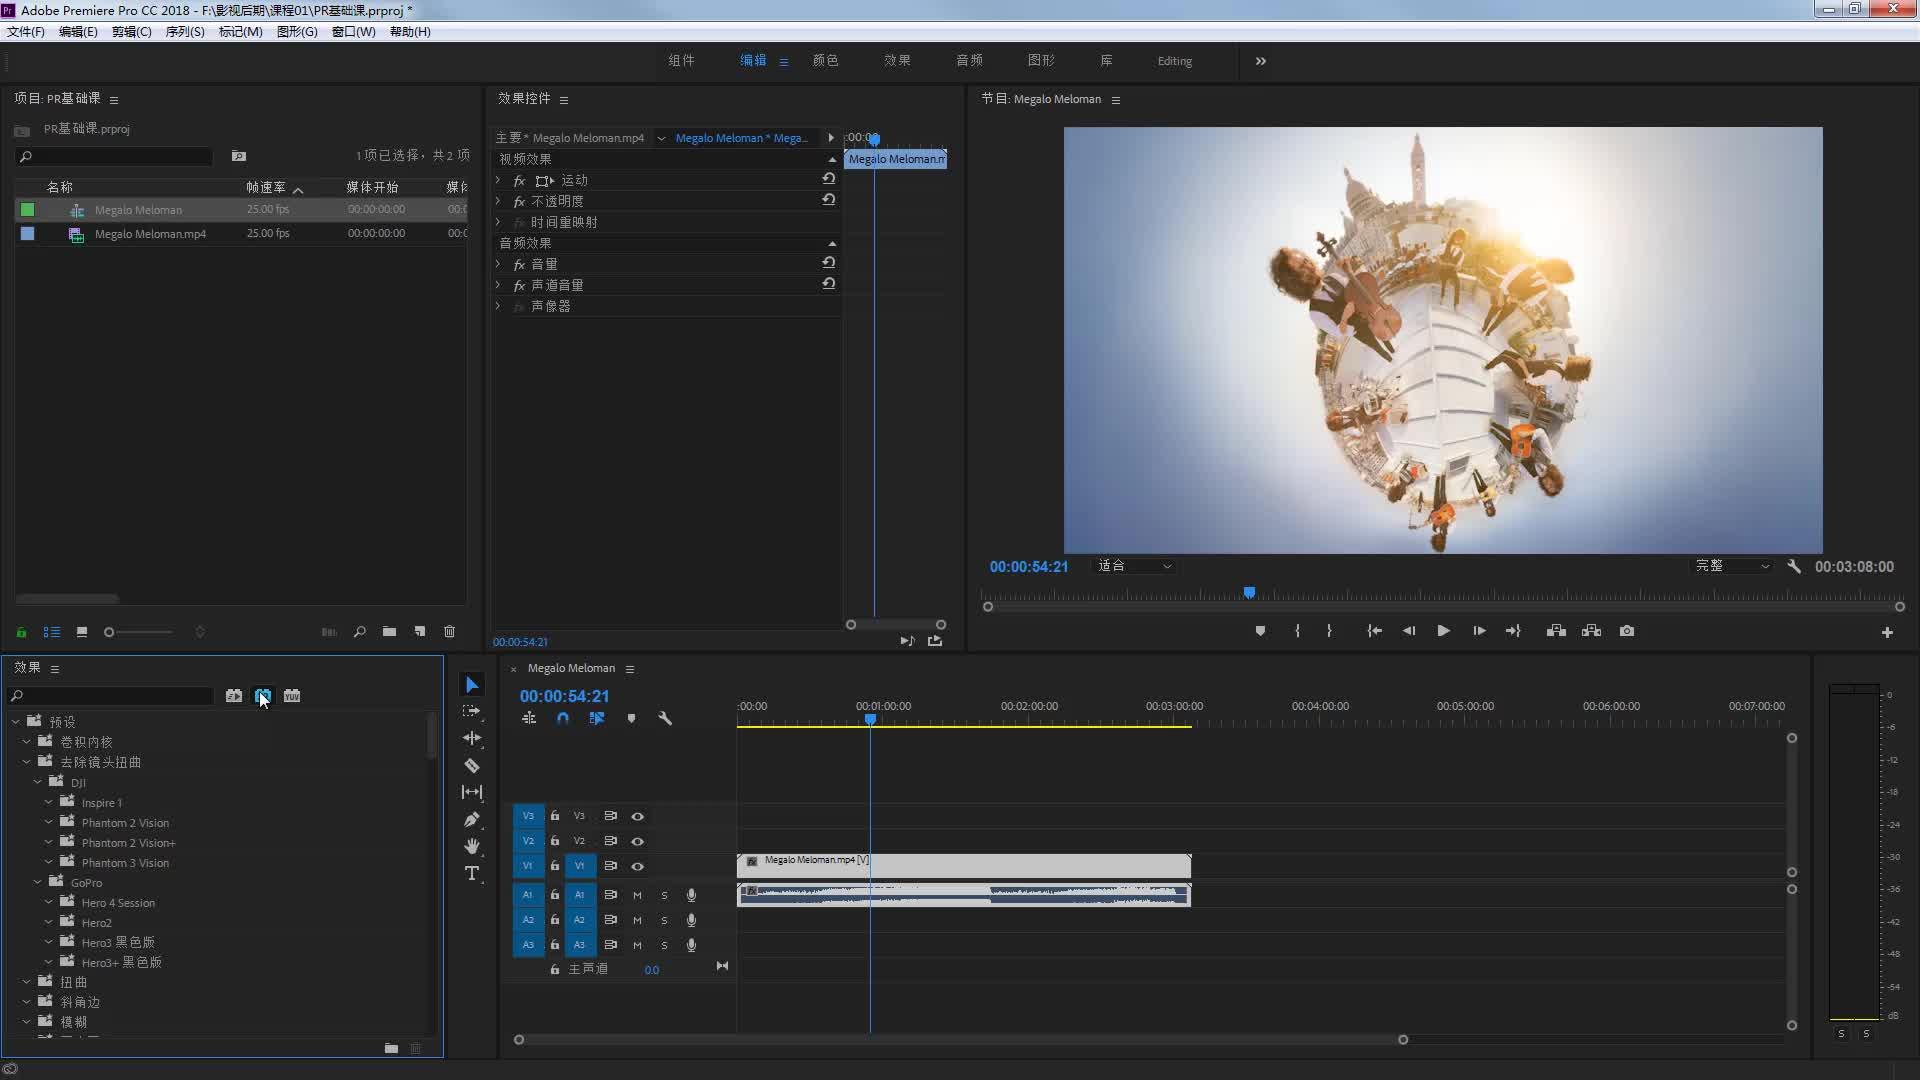Screen dimensions: 1920x1080
Task: Open timeline display settings wrench
Action: point(665,718)
